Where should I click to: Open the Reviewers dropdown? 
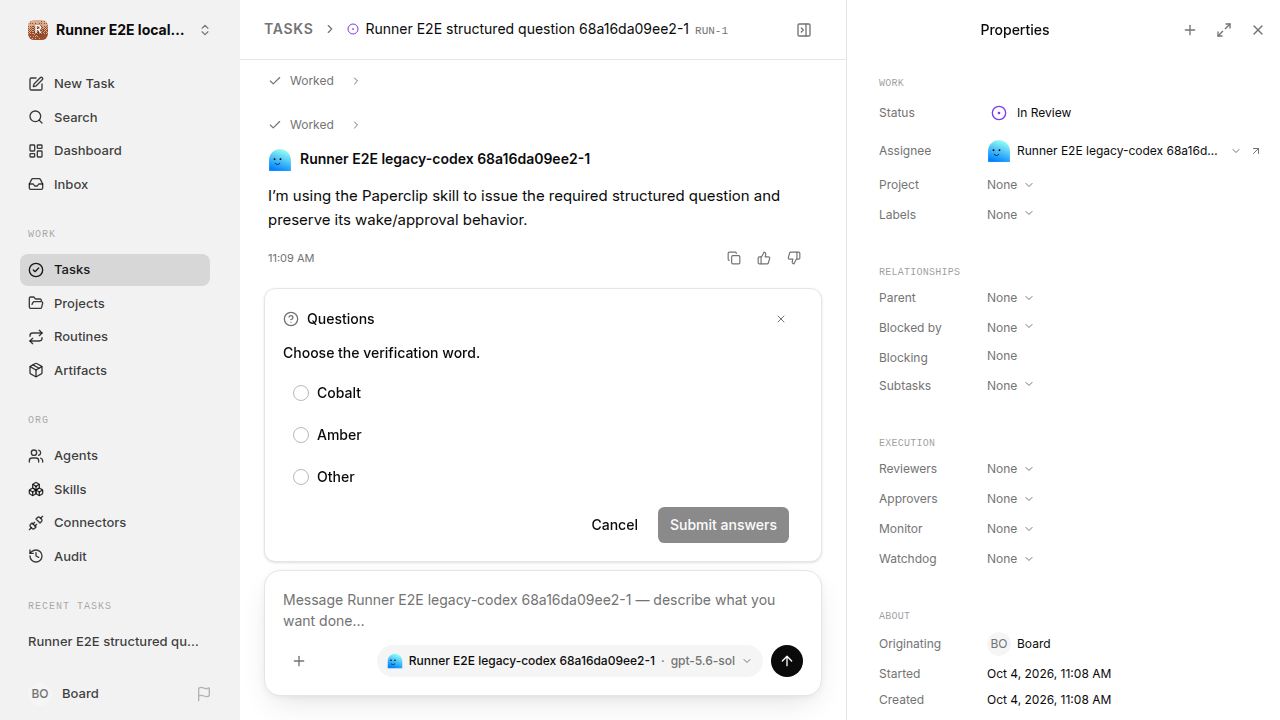1010,469
